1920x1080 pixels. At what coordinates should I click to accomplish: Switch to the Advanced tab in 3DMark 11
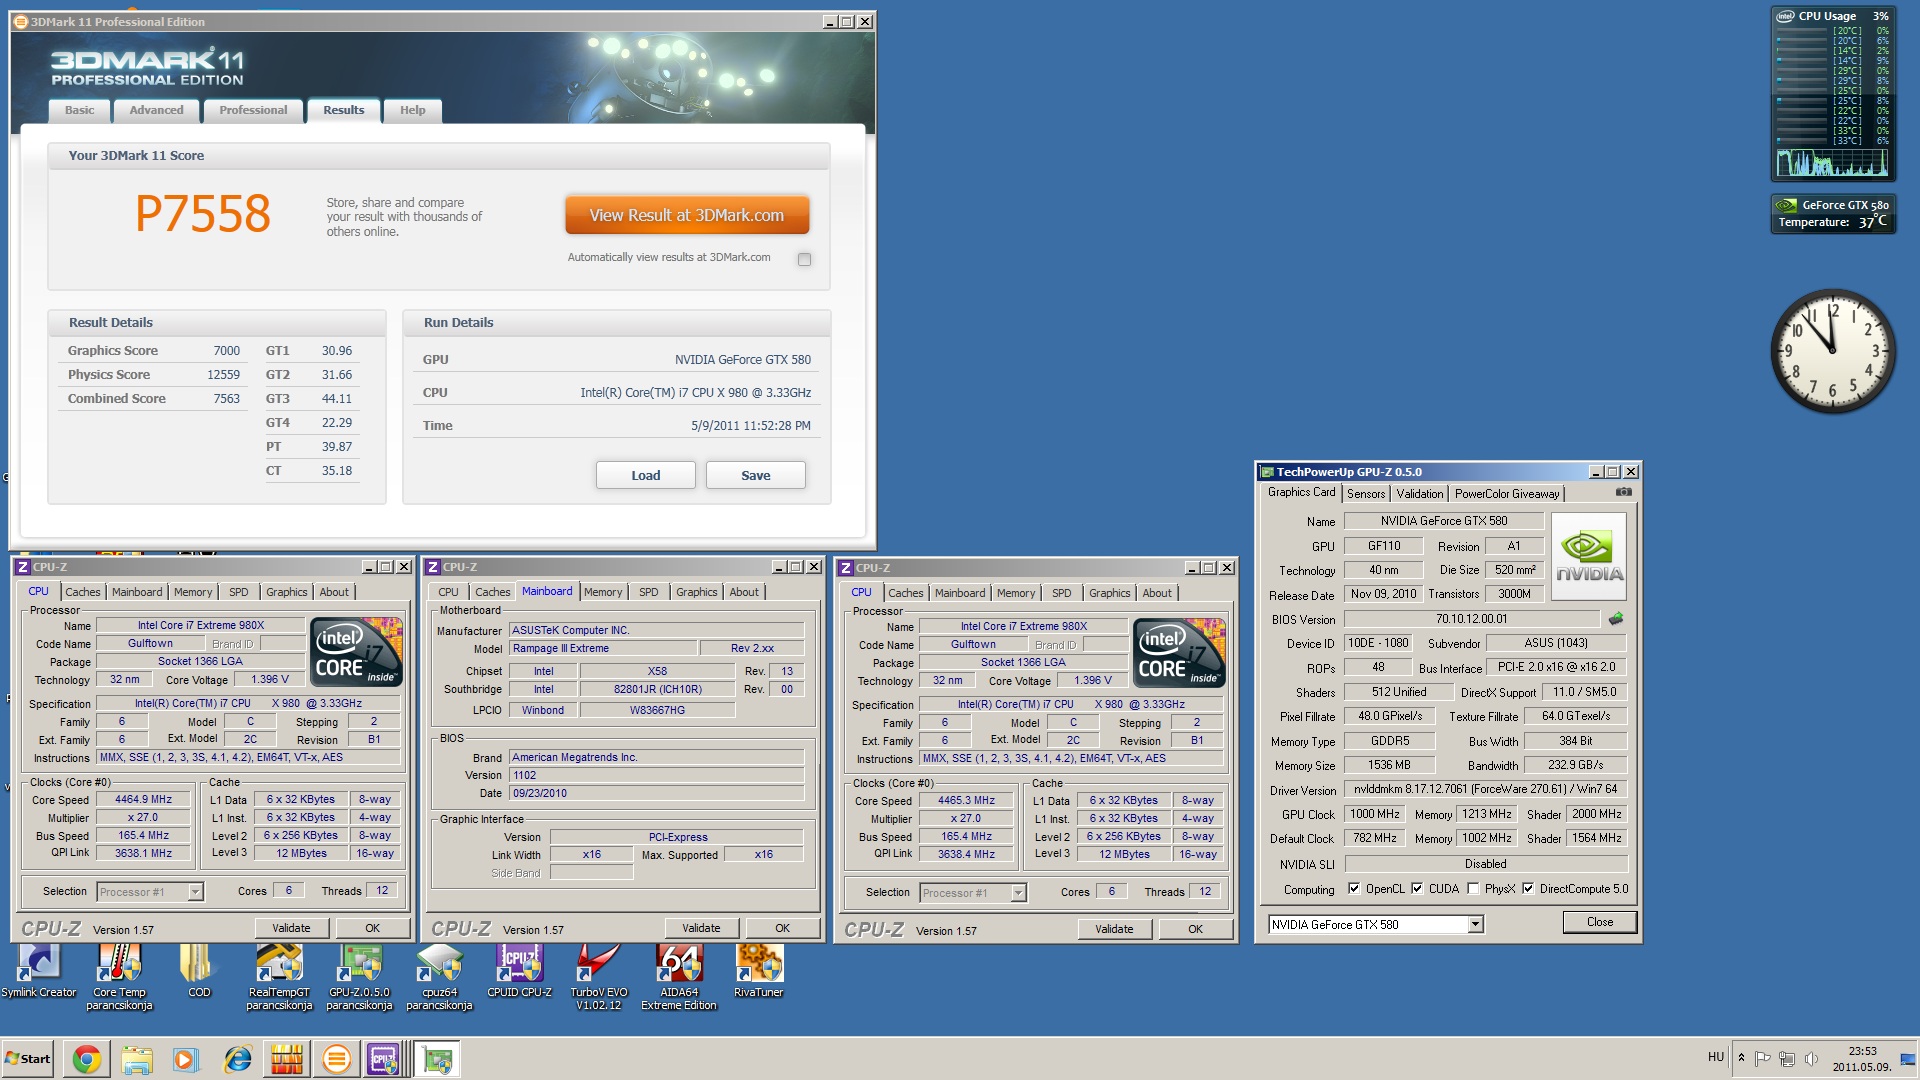[x=156, y=110]
